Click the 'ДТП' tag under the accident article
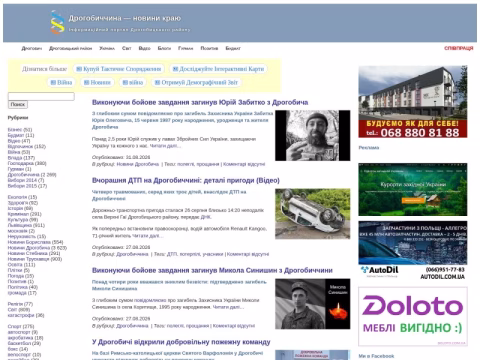 (x=172, y=254)
